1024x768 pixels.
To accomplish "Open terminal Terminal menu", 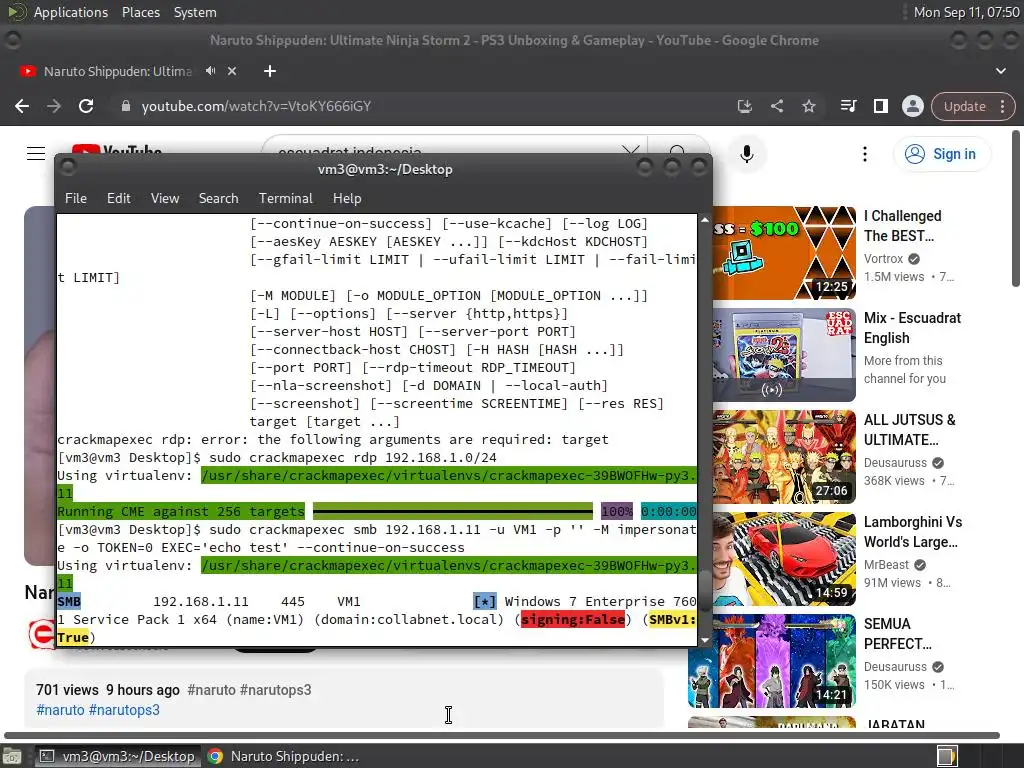I will click(x=285, y=198).
